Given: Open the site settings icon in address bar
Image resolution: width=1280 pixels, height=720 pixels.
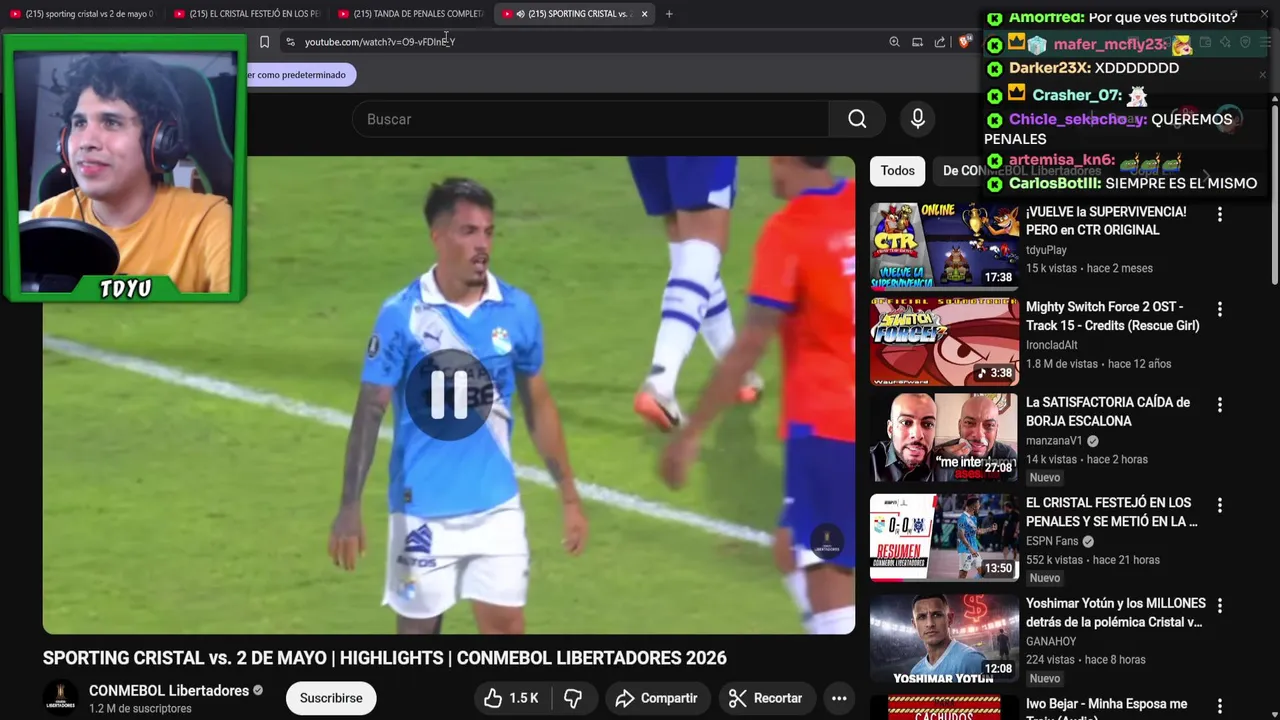Looking at the screenshot, I should [290, 42].
